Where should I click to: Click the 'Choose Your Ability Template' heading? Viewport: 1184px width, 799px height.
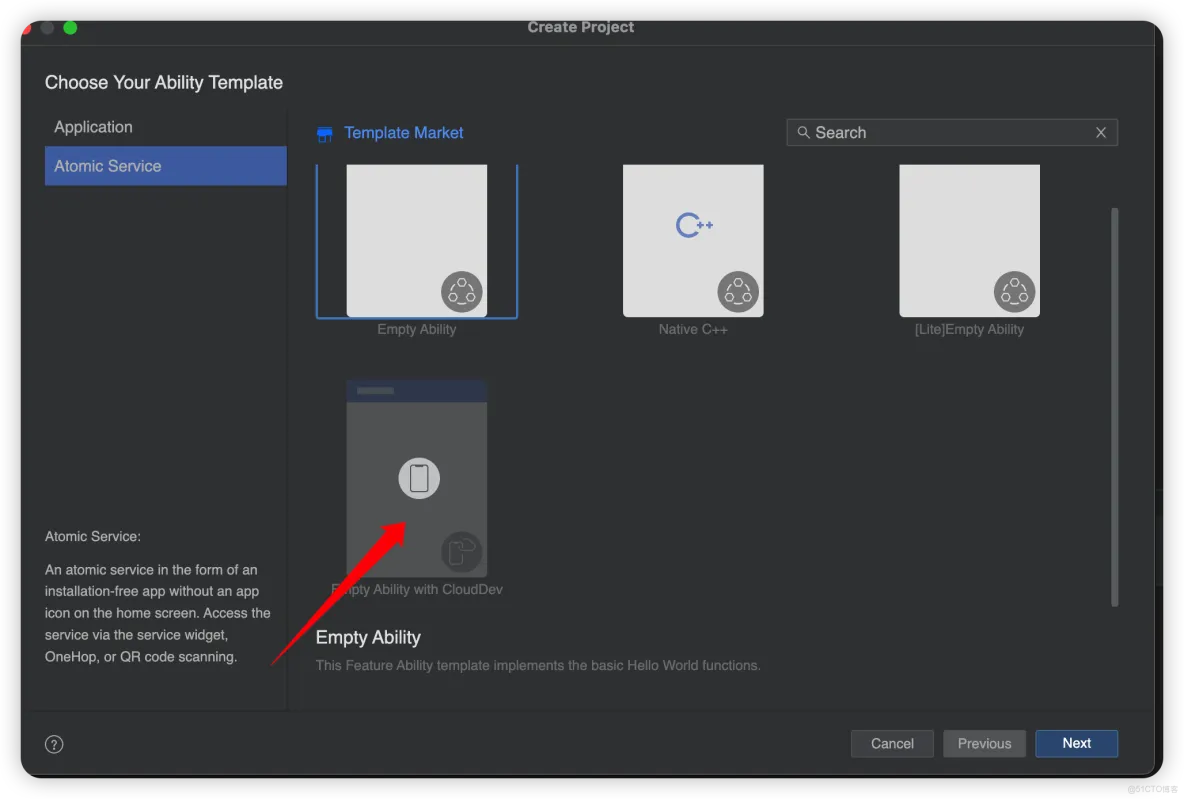(164, 82)
